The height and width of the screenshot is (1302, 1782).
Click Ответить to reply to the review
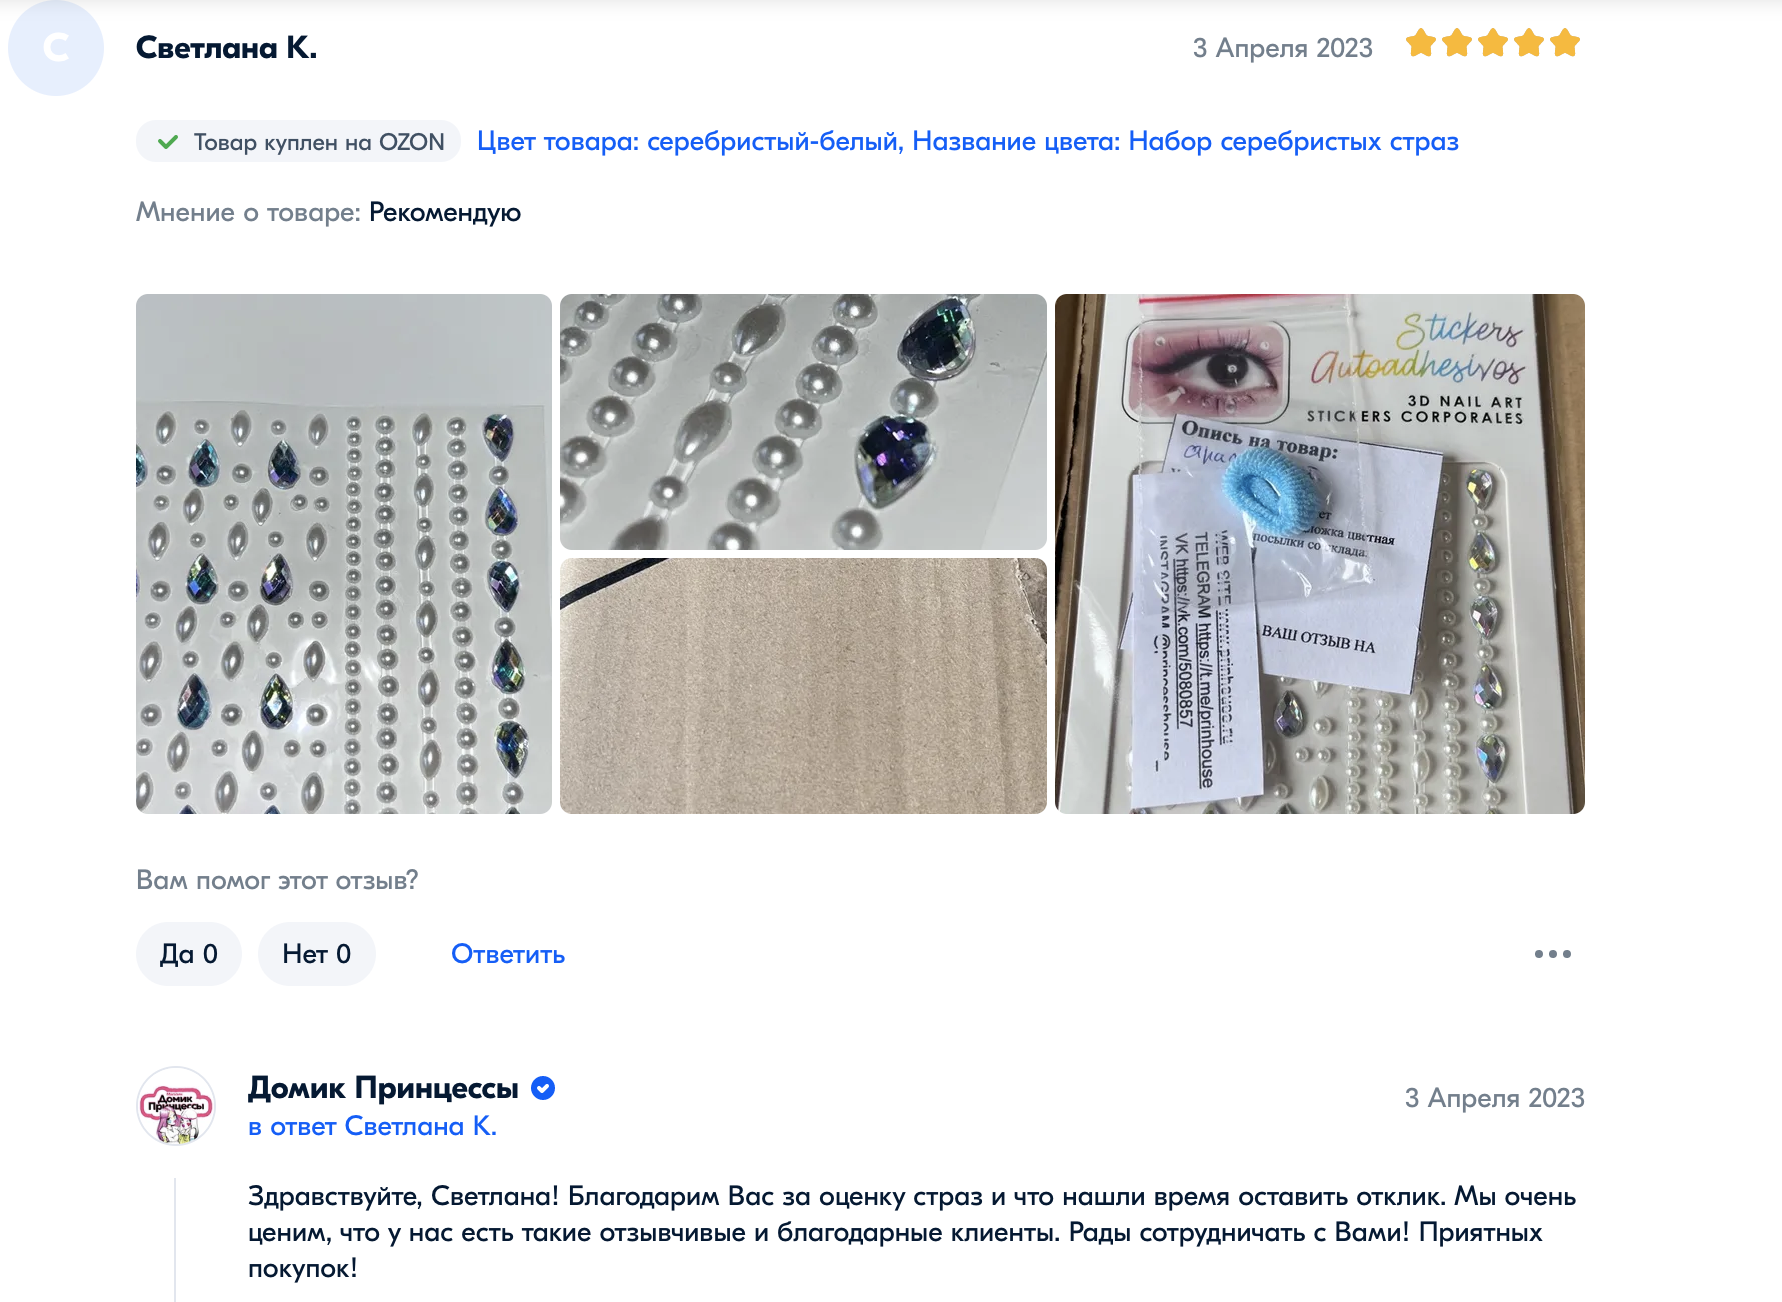pyautogui.click(x=508, y=954)
